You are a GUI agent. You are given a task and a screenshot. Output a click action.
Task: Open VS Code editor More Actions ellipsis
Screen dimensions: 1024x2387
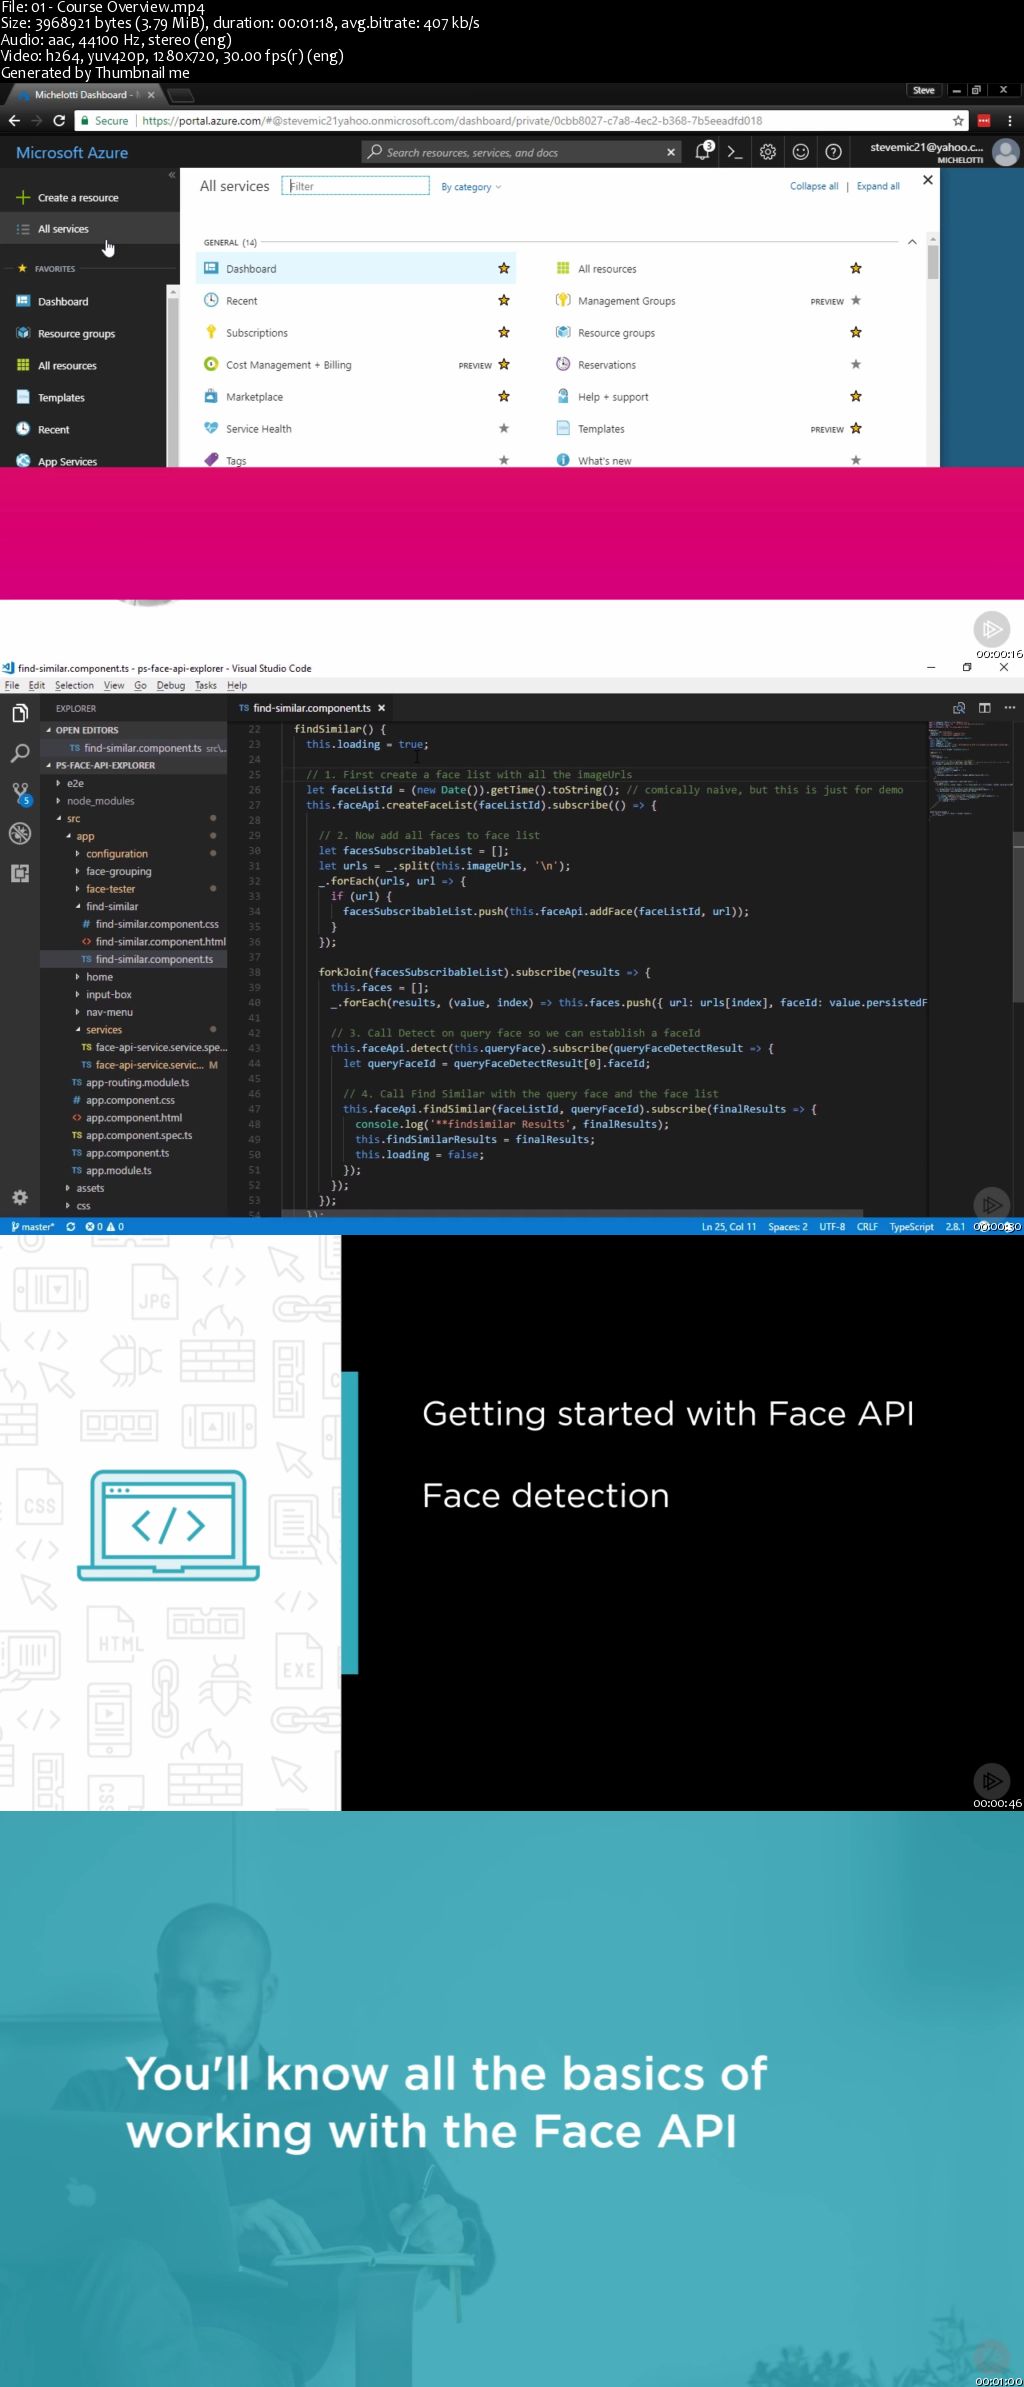point(1010,708)
